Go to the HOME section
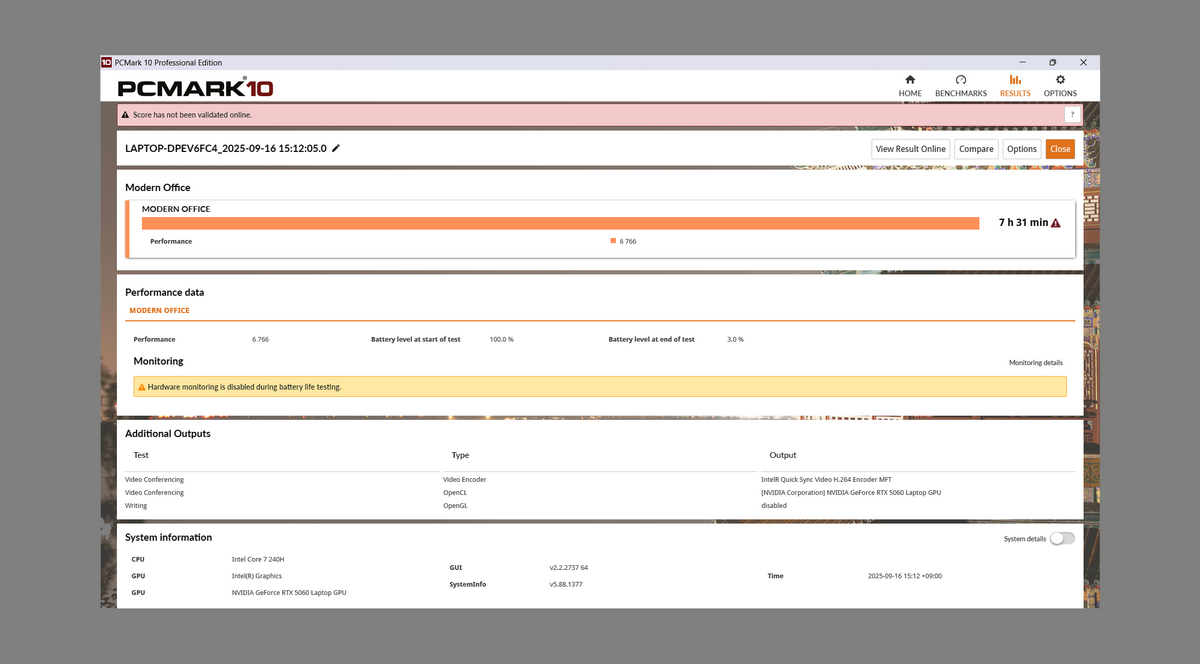Viewport: 1200px width, 664px height. tap(910, 85)
